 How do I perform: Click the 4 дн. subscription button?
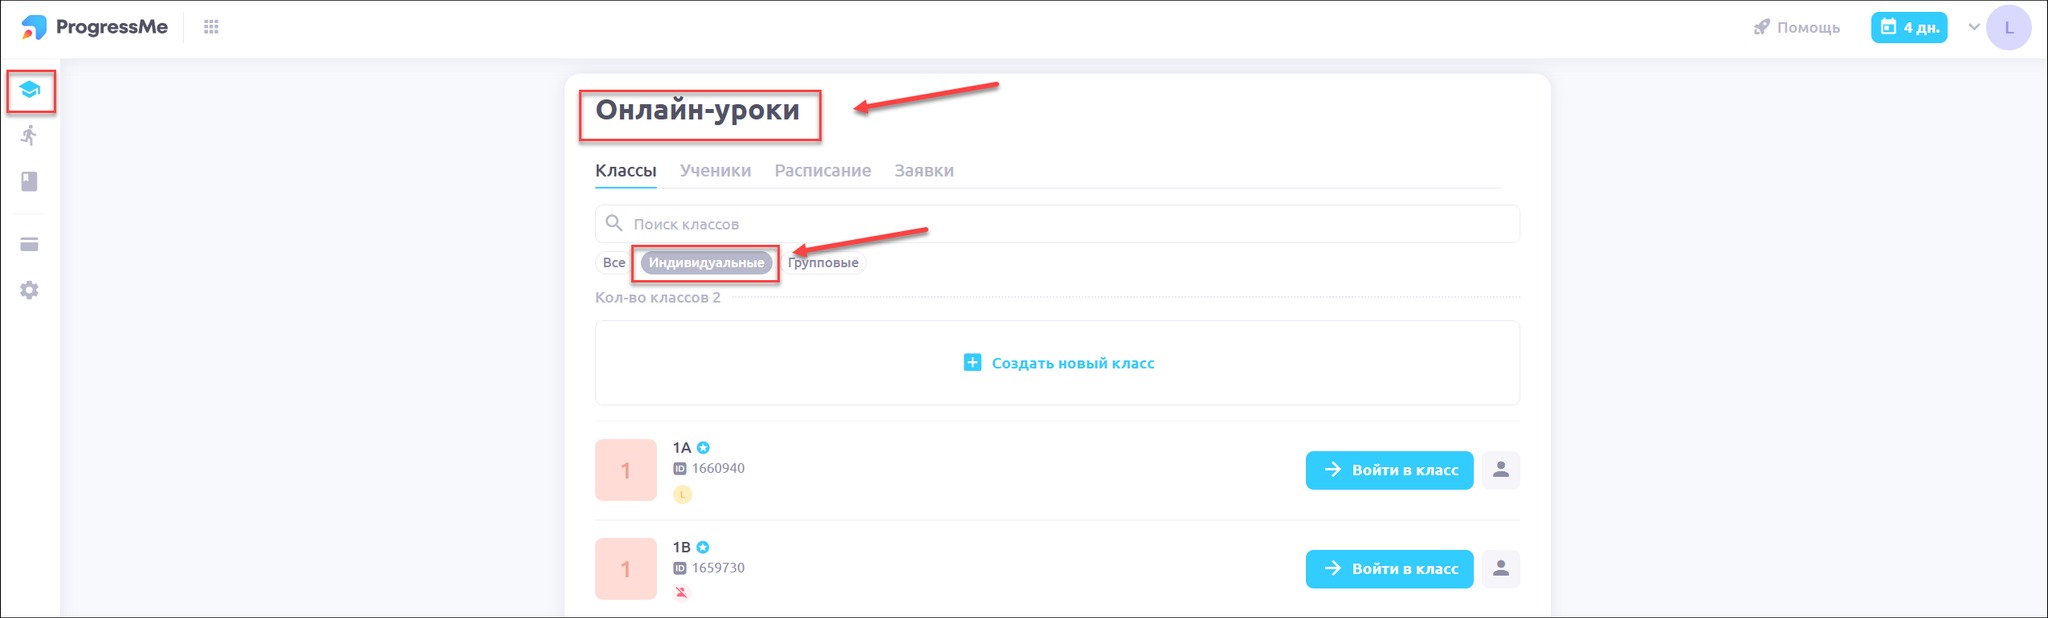coord(1909,27)
